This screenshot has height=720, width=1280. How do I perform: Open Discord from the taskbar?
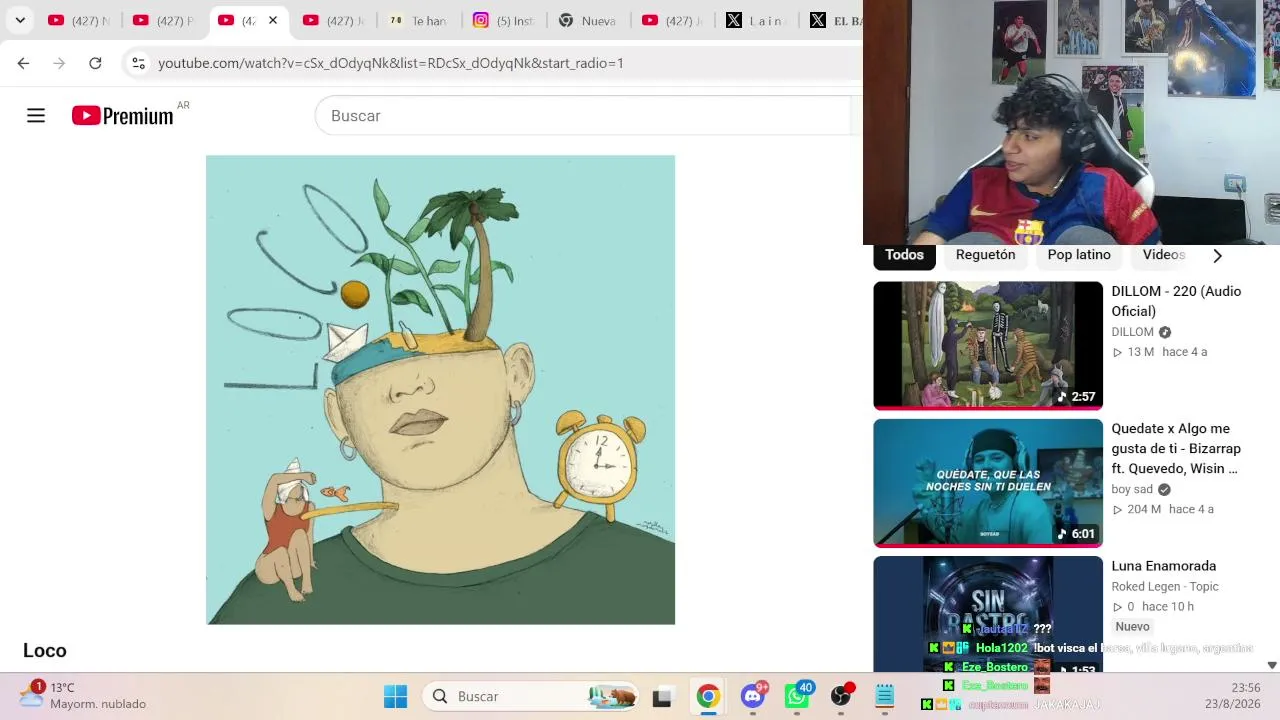click(x=753, y=696)
